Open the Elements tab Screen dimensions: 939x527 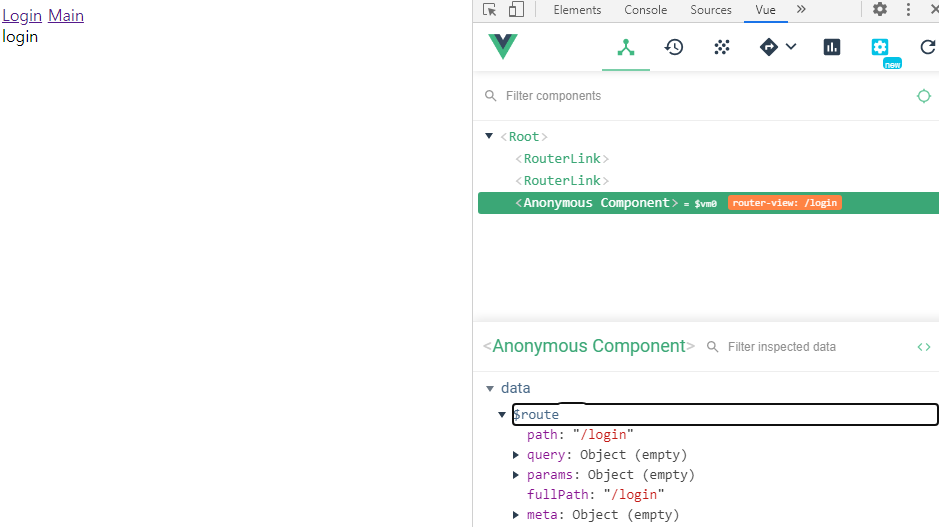tap(577, 10)
